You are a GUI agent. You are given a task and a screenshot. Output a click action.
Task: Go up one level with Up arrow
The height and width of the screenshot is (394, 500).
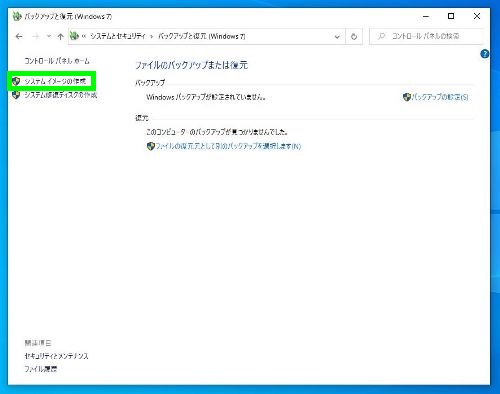tap(60, 36)
